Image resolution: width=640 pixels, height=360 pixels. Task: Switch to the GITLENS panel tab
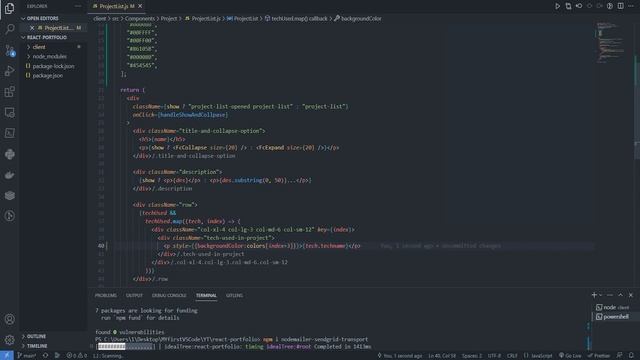click(x=234, y=295)
